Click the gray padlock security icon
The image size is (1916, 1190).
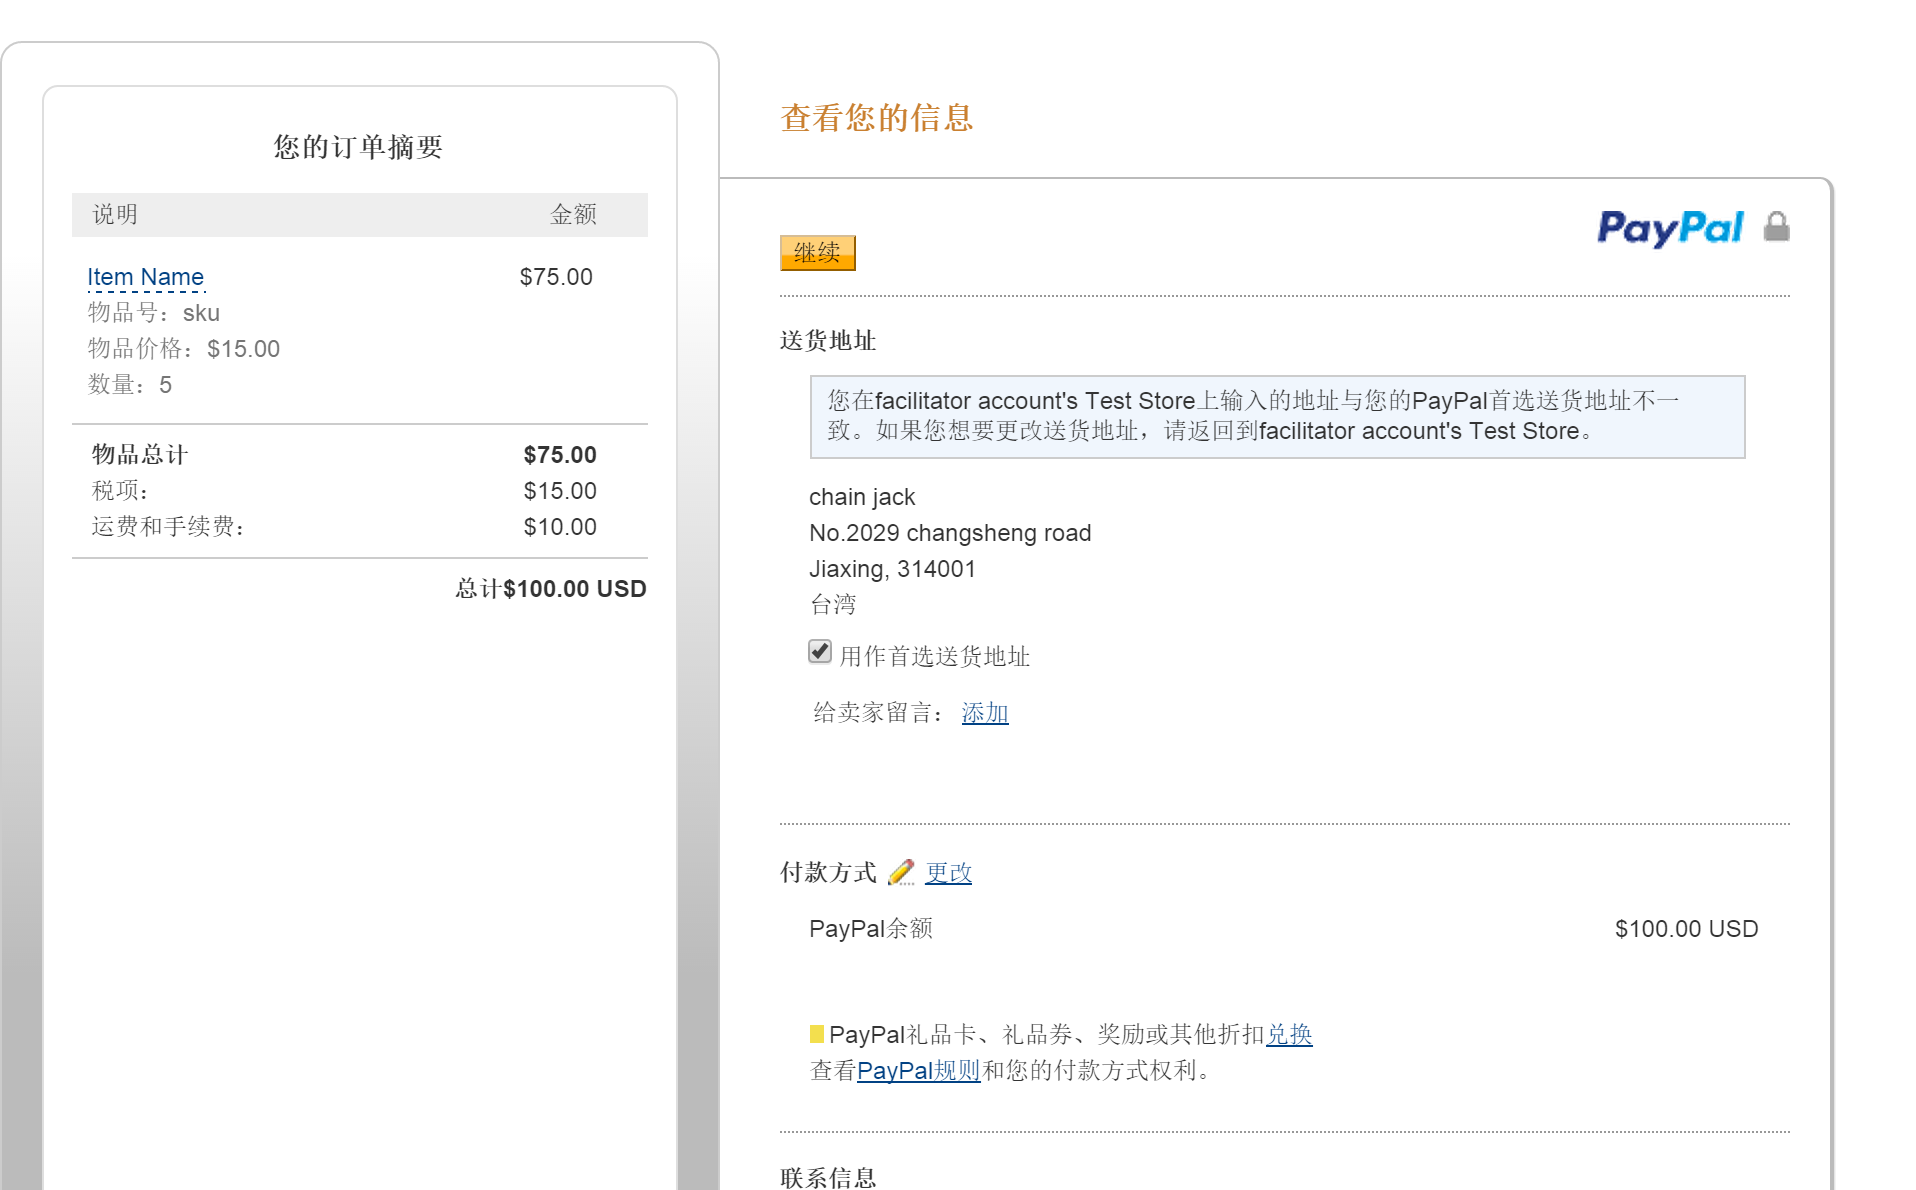(1776, 227)
